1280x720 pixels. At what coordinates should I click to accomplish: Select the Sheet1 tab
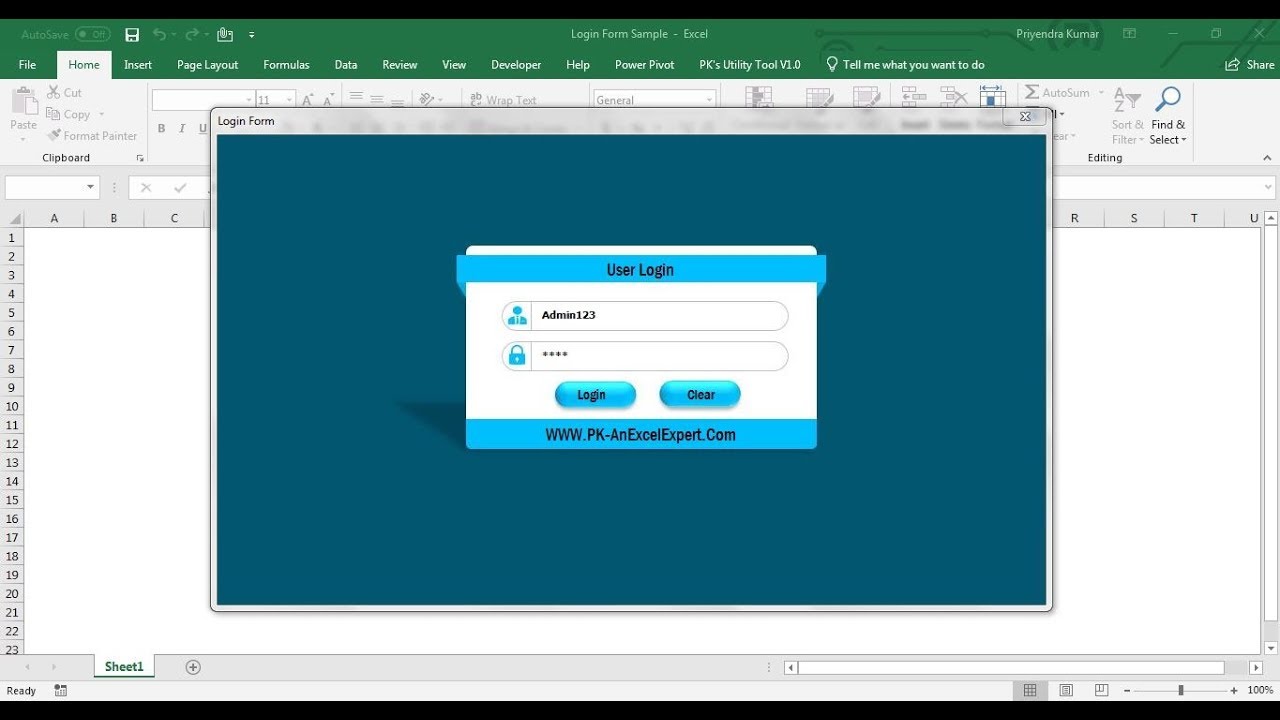coord(125,667)
